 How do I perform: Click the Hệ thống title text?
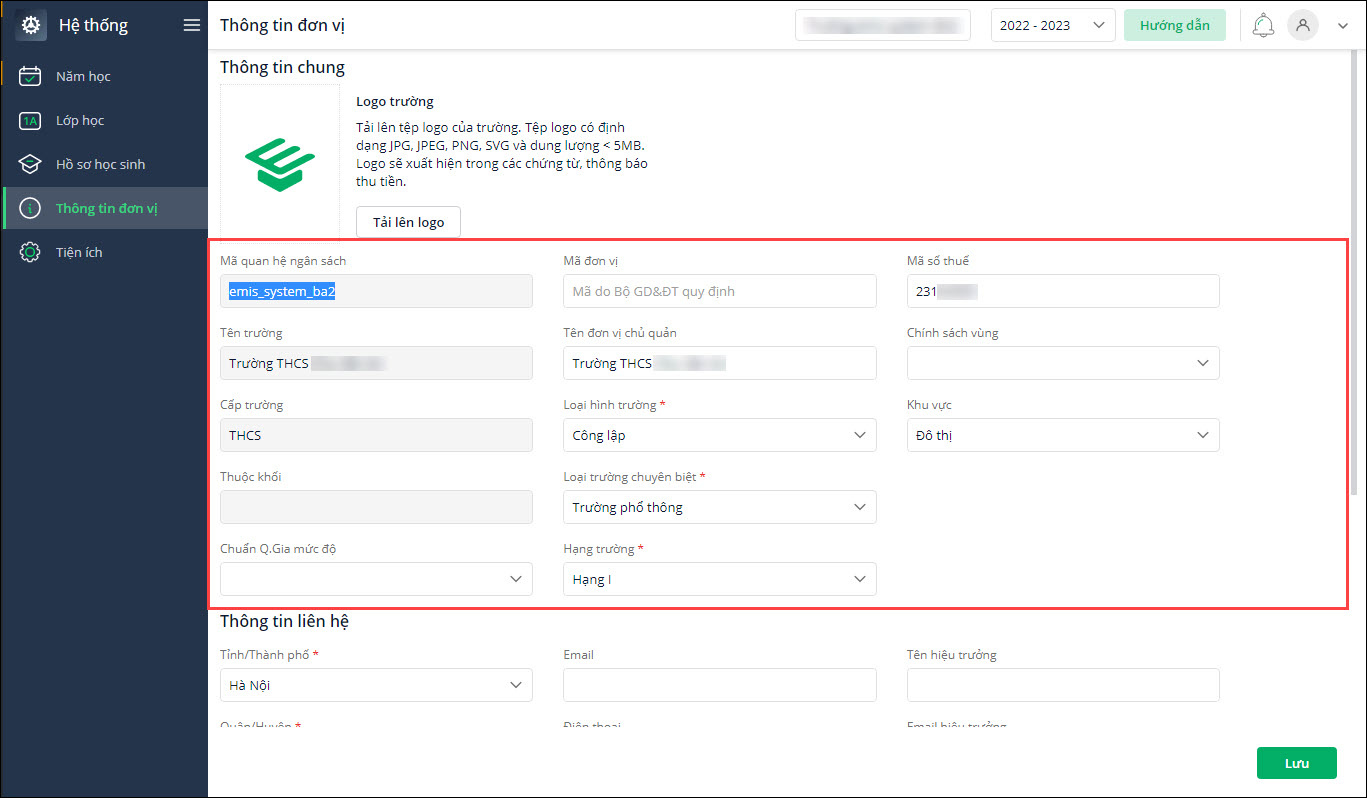click(93, 25)
